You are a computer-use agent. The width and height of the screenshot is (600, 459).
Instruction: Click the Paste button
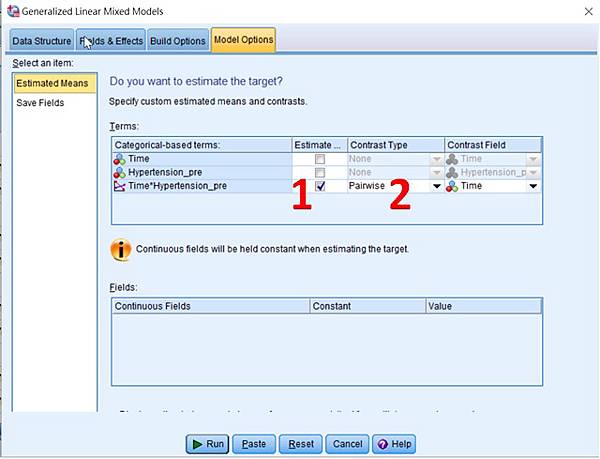pyautogui.click(x=254, y=444)
